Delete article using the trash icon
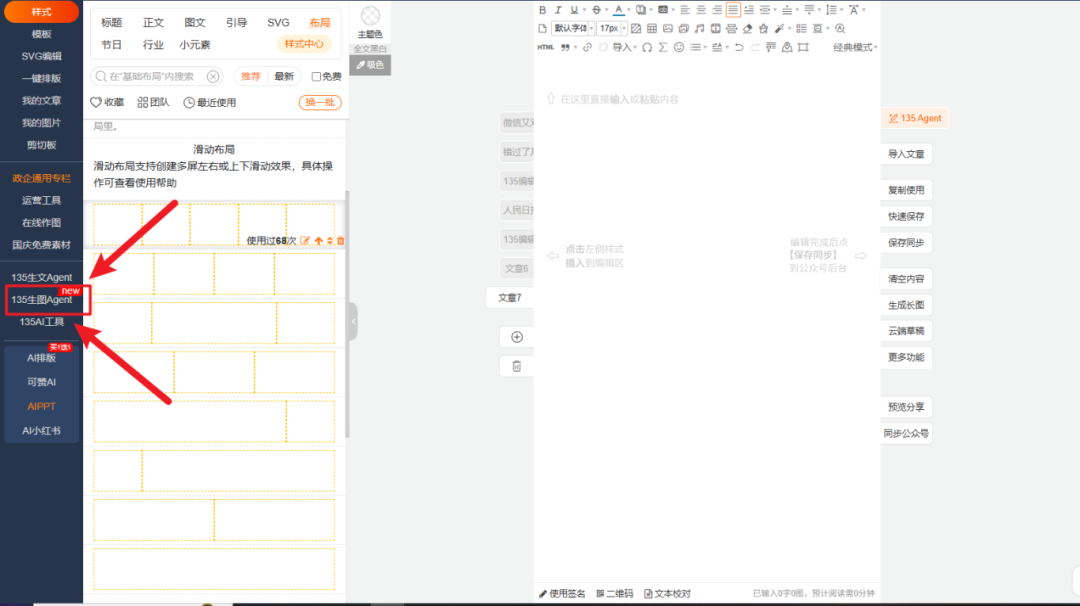Image resolution: width=1080 pixels, height=606 pixels. pos(517,366)
